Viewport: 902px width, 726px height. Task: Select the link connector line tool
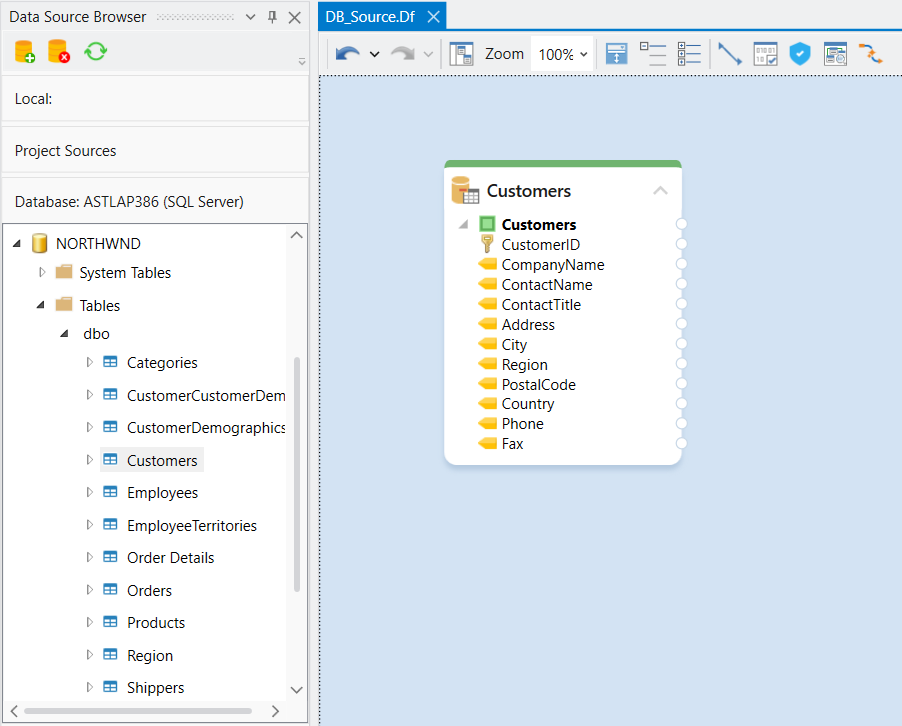click(730, 54)
